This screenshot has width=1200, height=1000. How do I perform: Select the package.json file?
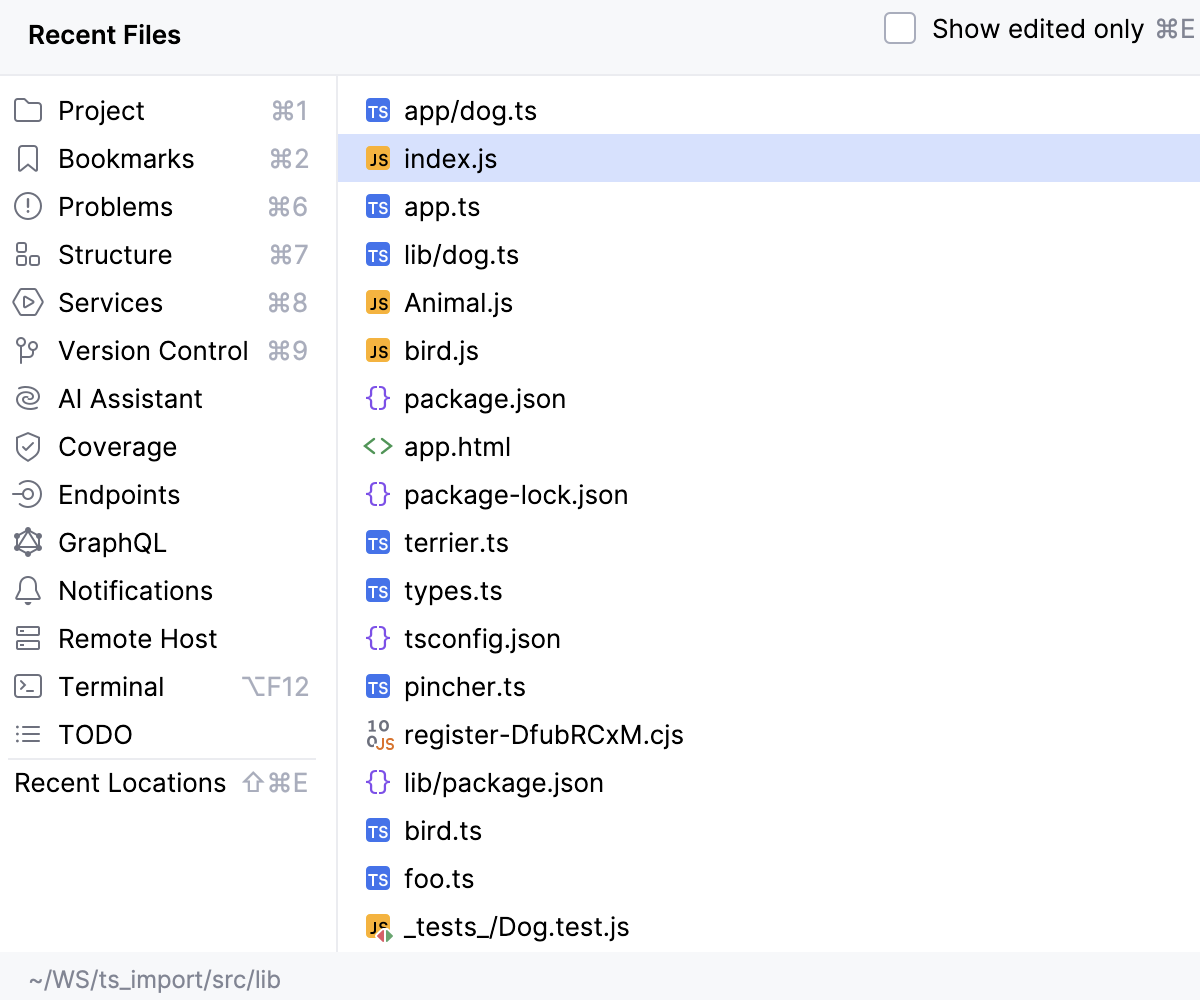(x=484, y=398)
